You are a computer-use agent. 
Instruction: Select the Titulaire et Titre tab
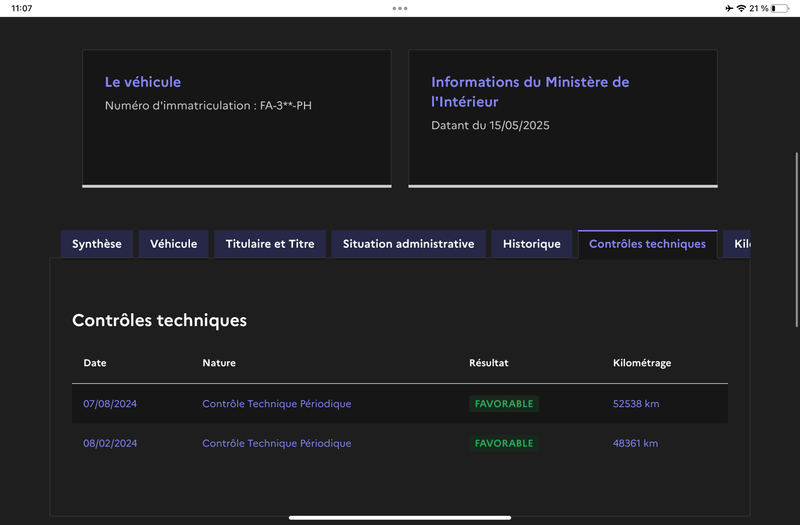(x=270, y=244)
